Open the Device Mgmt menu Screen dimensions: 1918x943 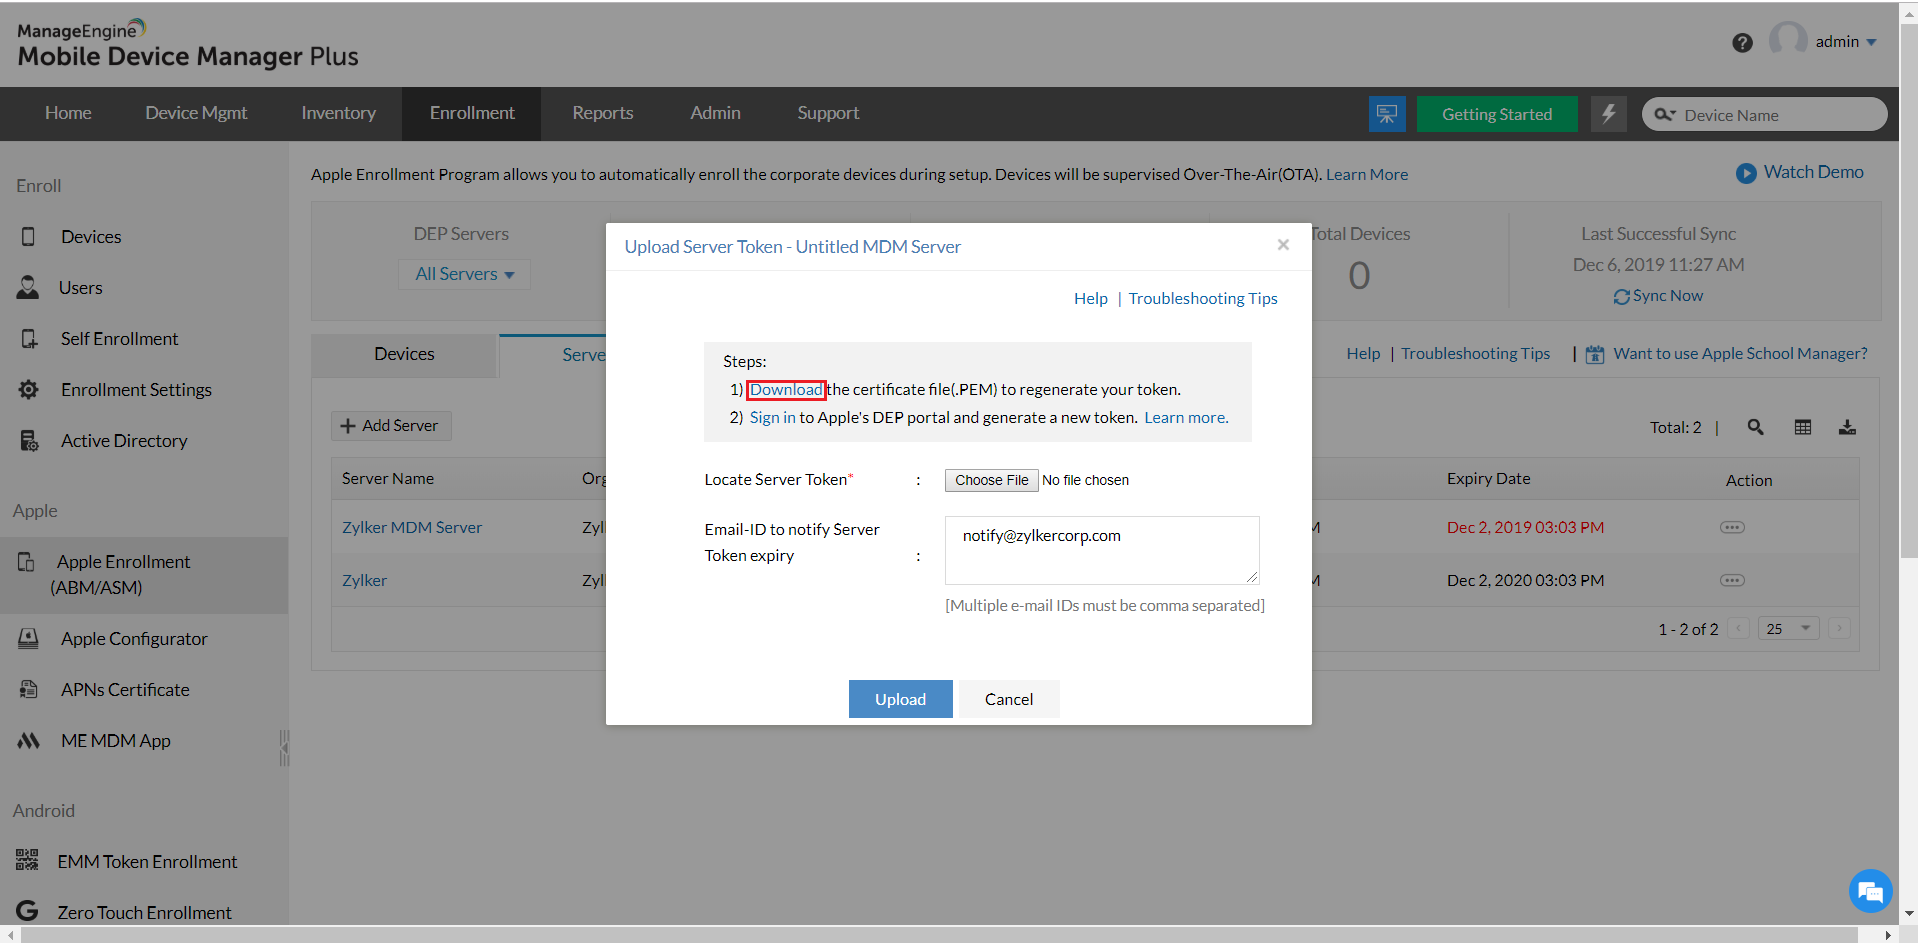[x=196, y=113]
